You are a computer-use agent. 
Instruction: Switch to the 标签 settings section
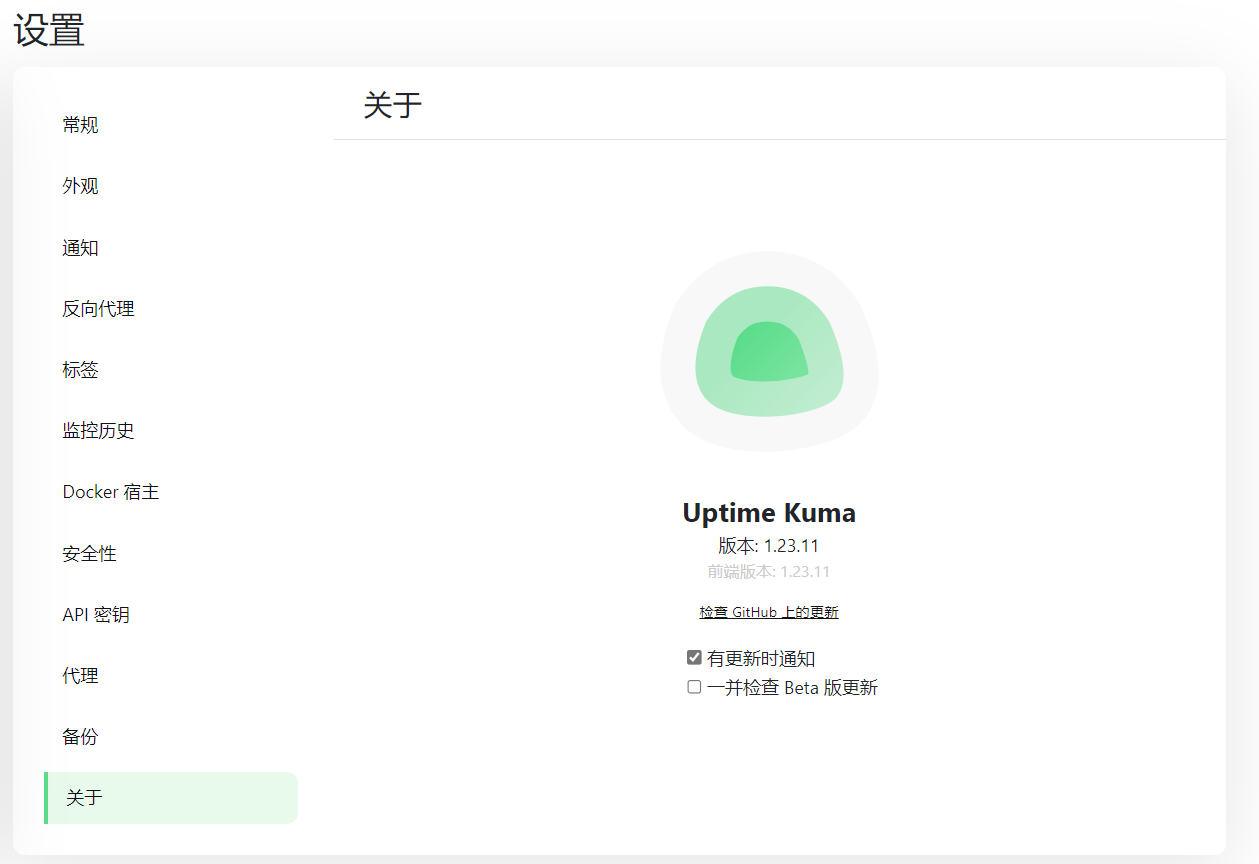point(80,370)
